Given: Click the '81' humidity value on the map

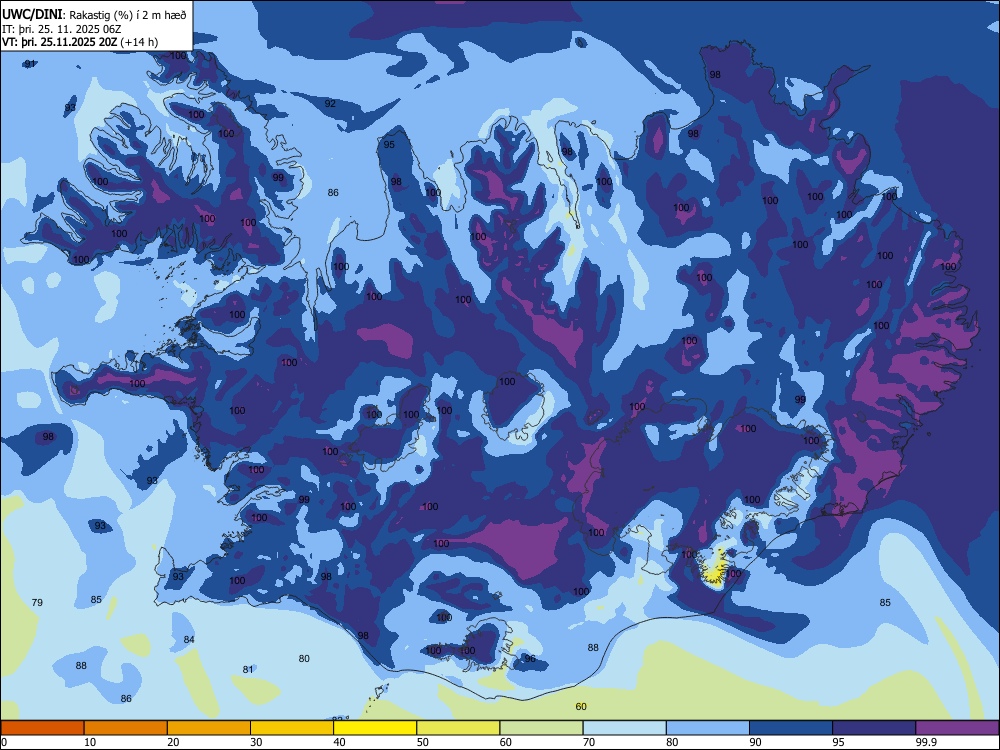Looking at the screenshot, I should pos(248,670).
